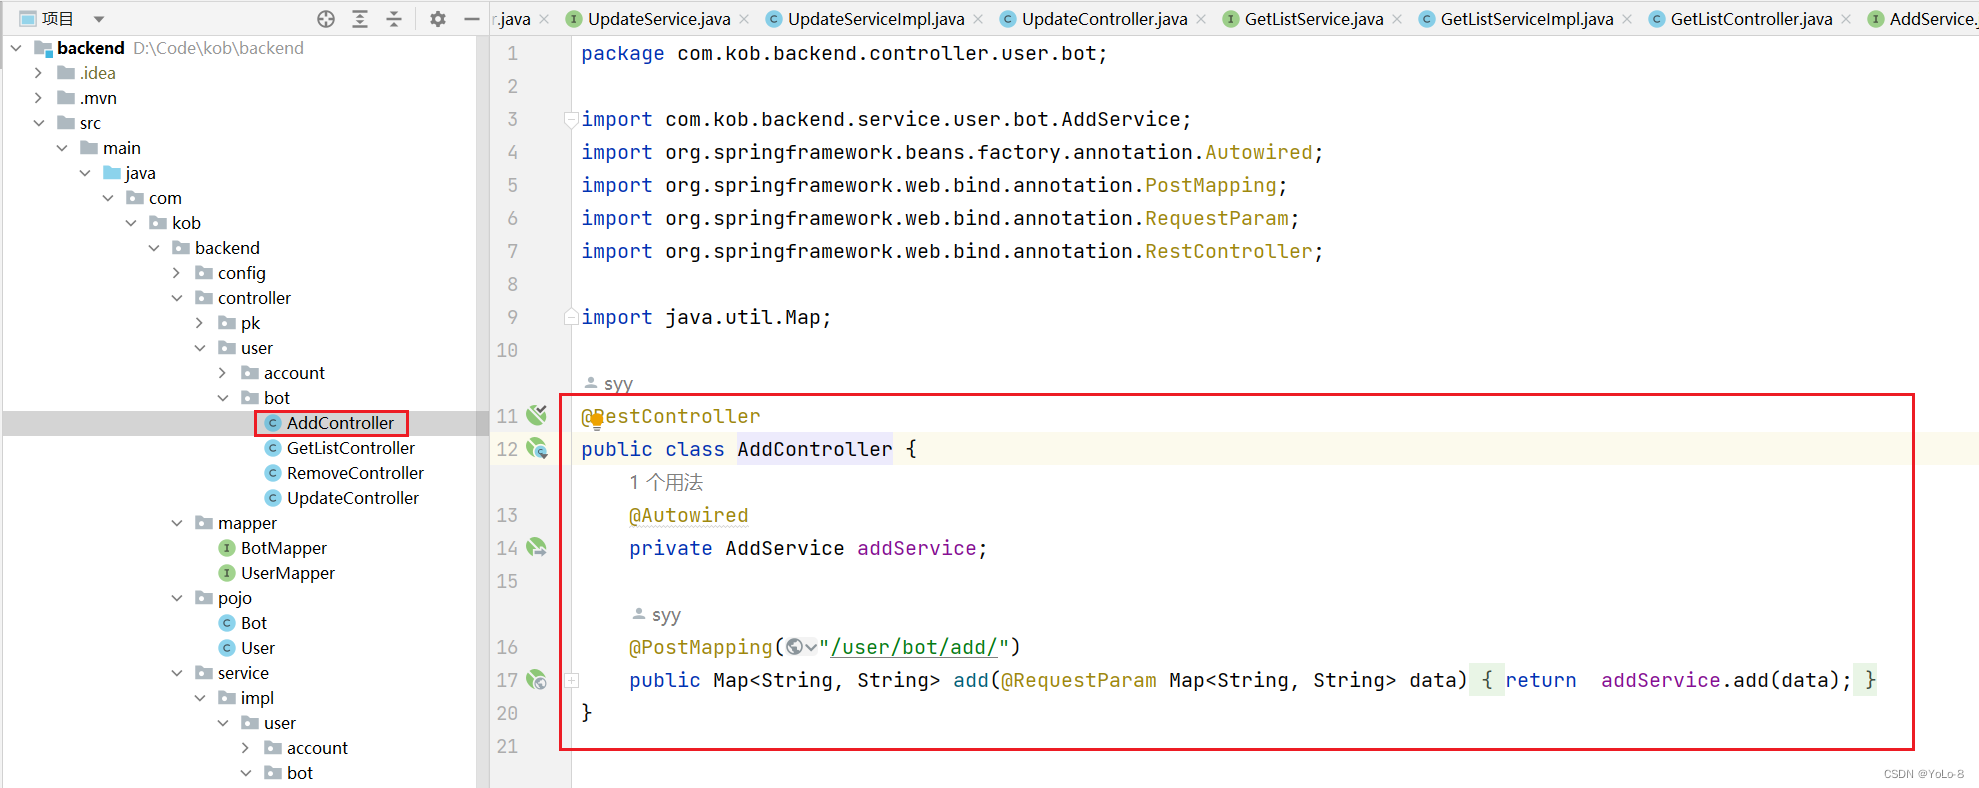
Task: Switch to GetListService.java tab
Action: tap(1314, 19)
